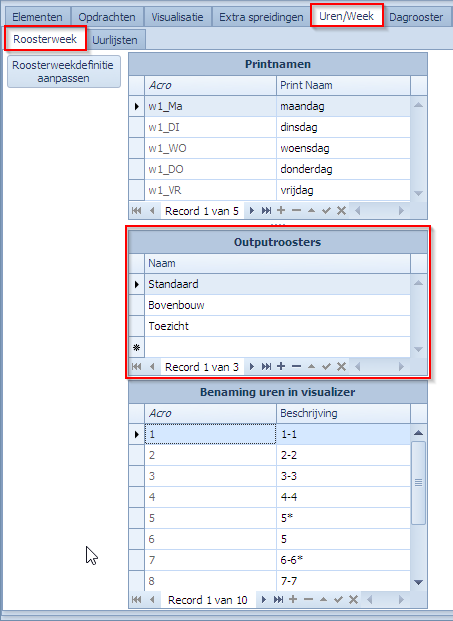The image size is (453, 621).
Task: Go to previous record in Outputroosters navigator
Action: tap(152, 366)
